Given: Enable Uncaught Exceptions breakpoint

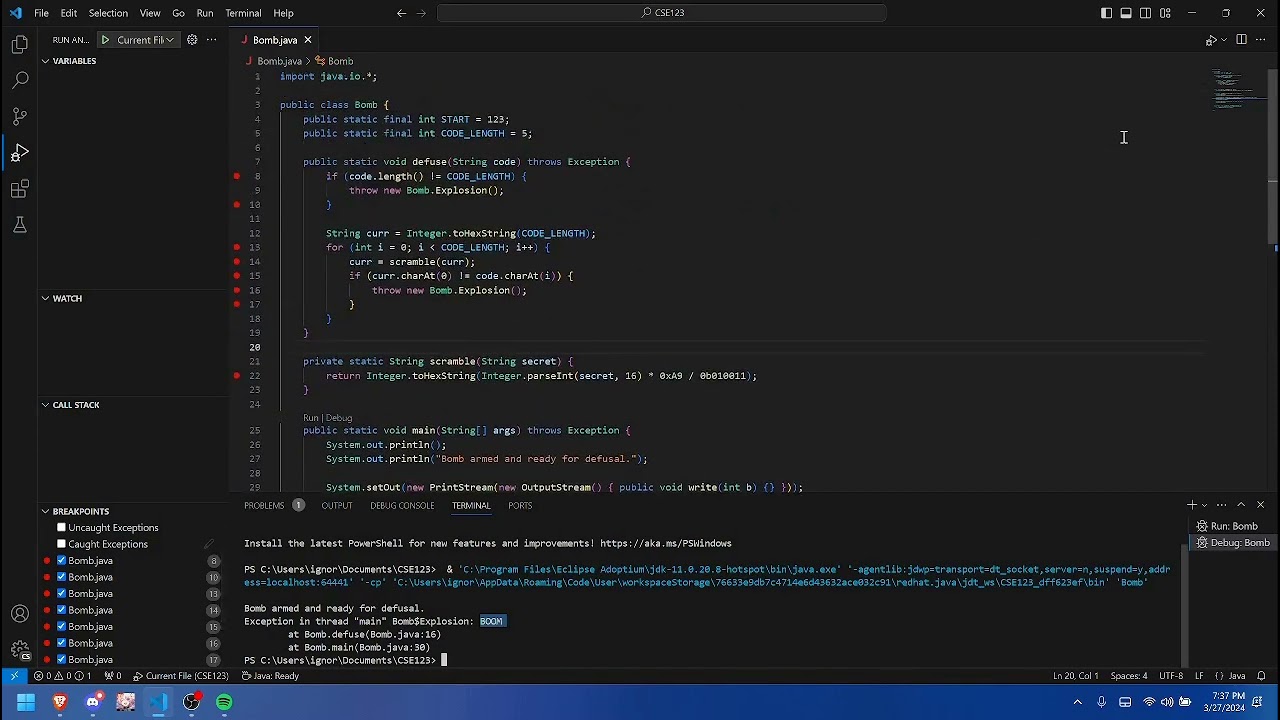Looking at the screenshot, I should click(x=61, y=528).
